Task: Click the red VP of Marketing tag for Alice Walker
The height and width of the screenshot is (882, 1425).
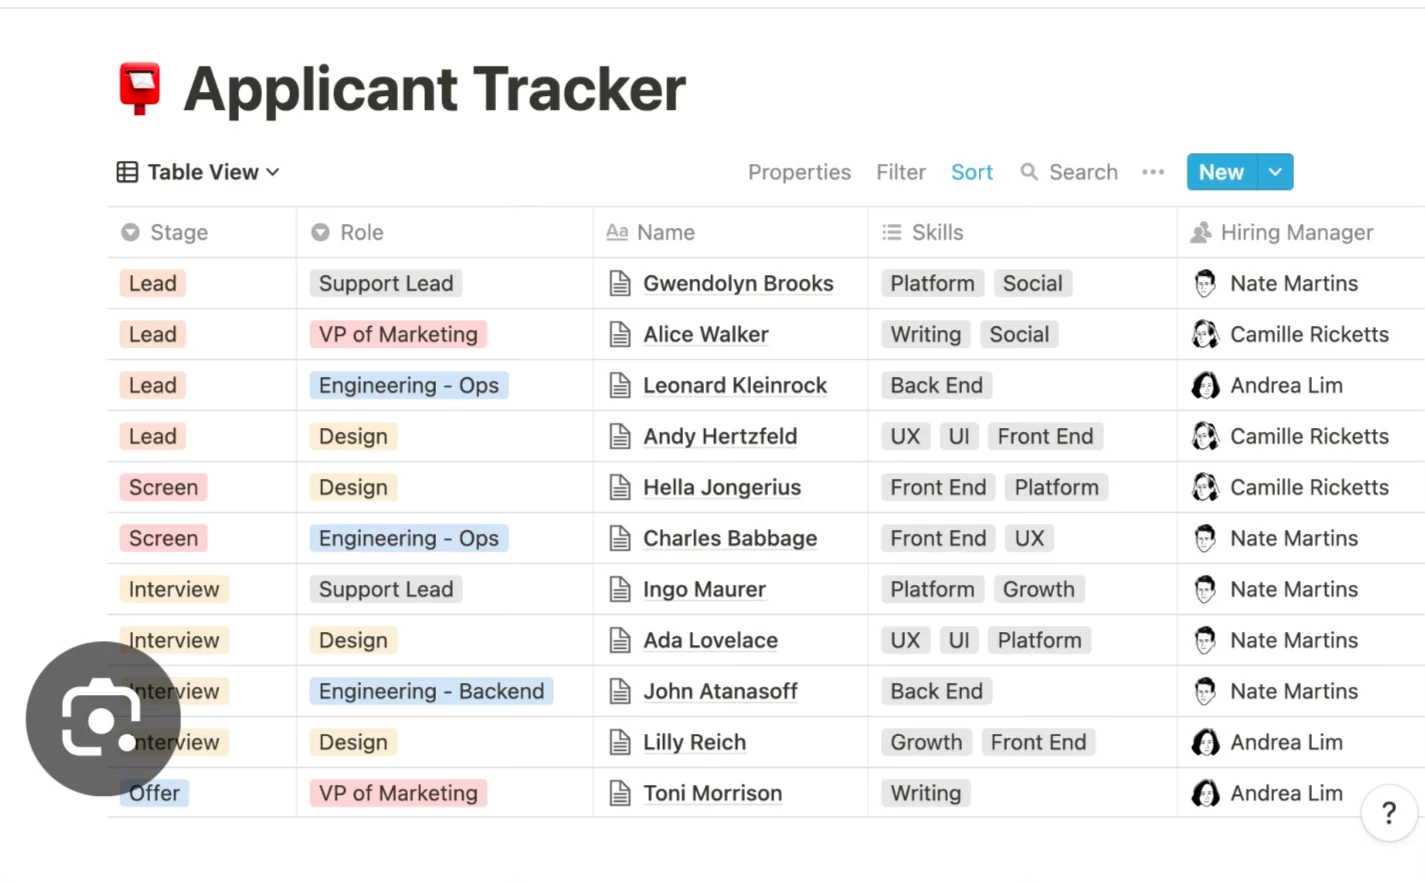Action: click(398, 335)
